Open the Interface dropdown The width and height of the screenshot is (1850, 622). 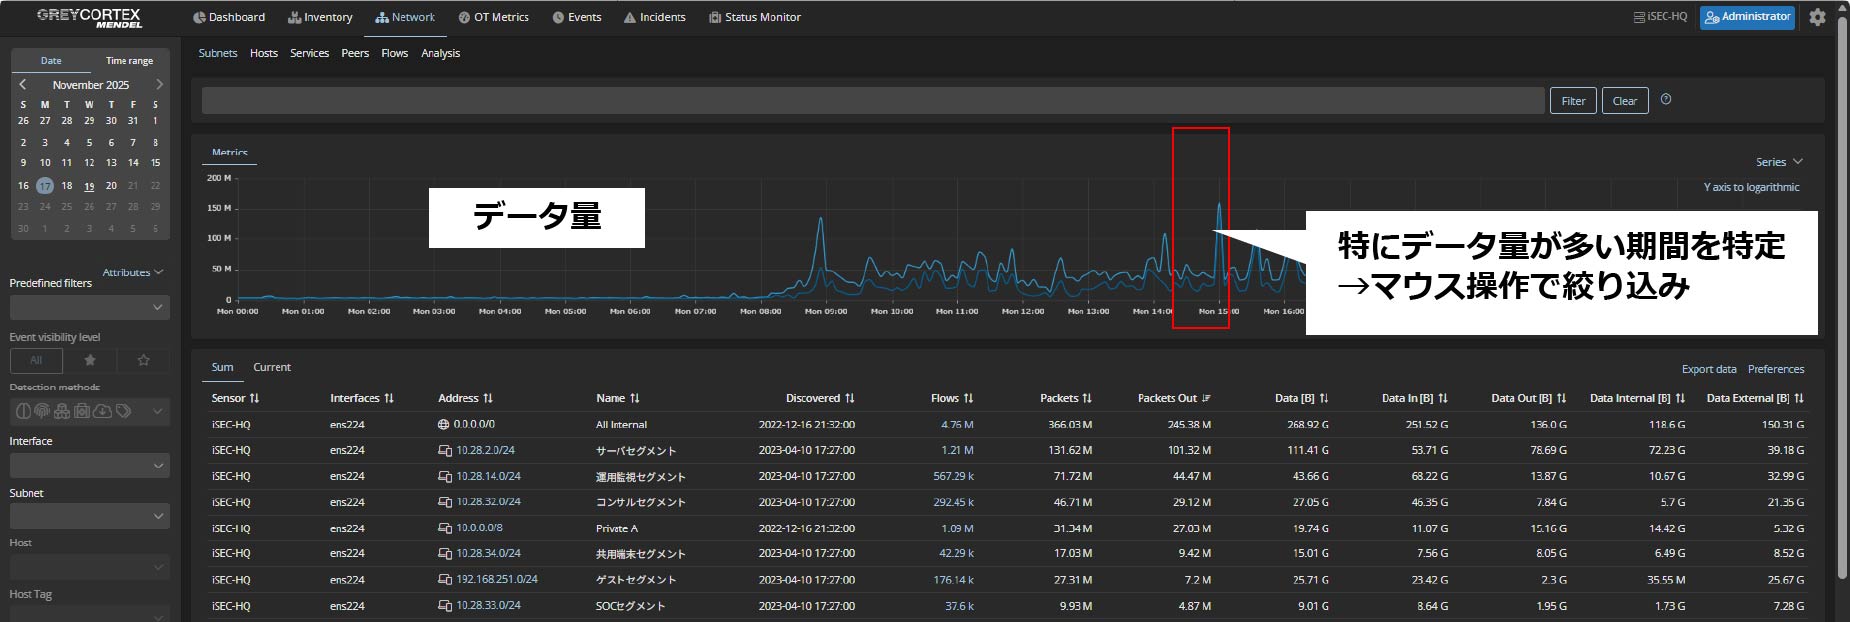coord(90,465)
